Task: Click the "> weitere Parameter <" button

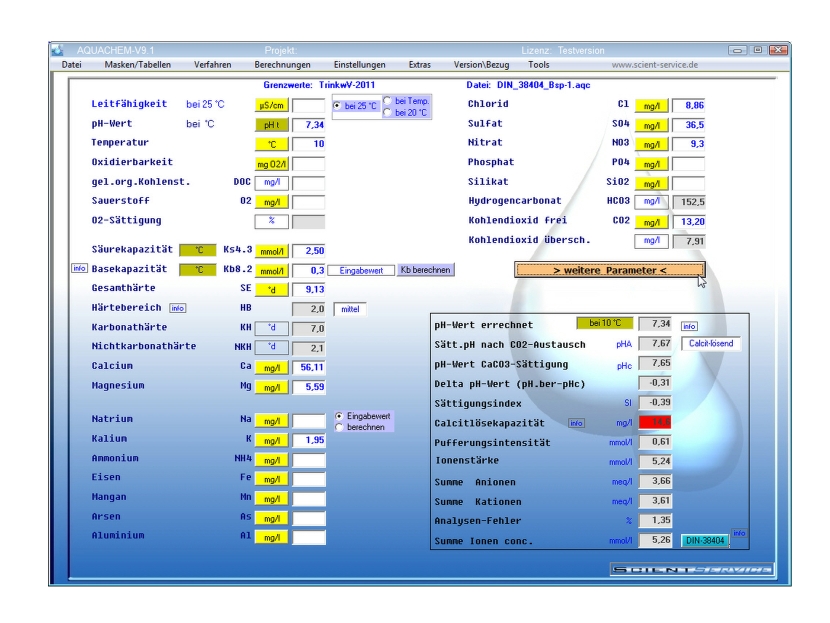Action: click(610, 270)
